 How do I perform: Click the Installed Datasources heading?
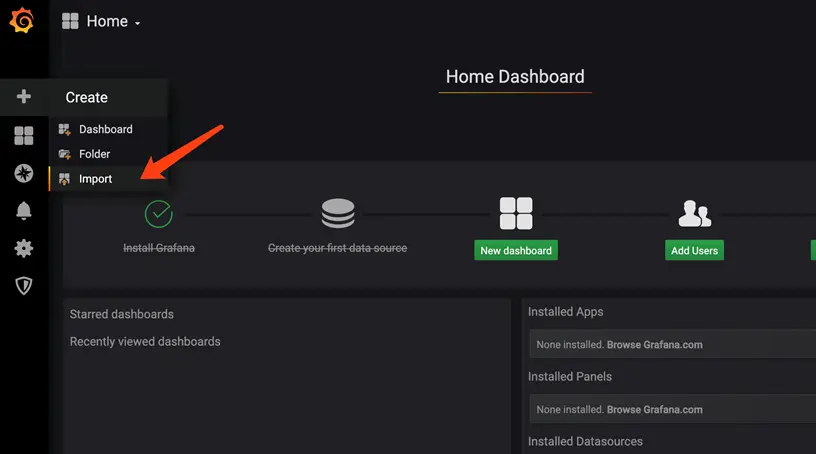click(585, 442)
